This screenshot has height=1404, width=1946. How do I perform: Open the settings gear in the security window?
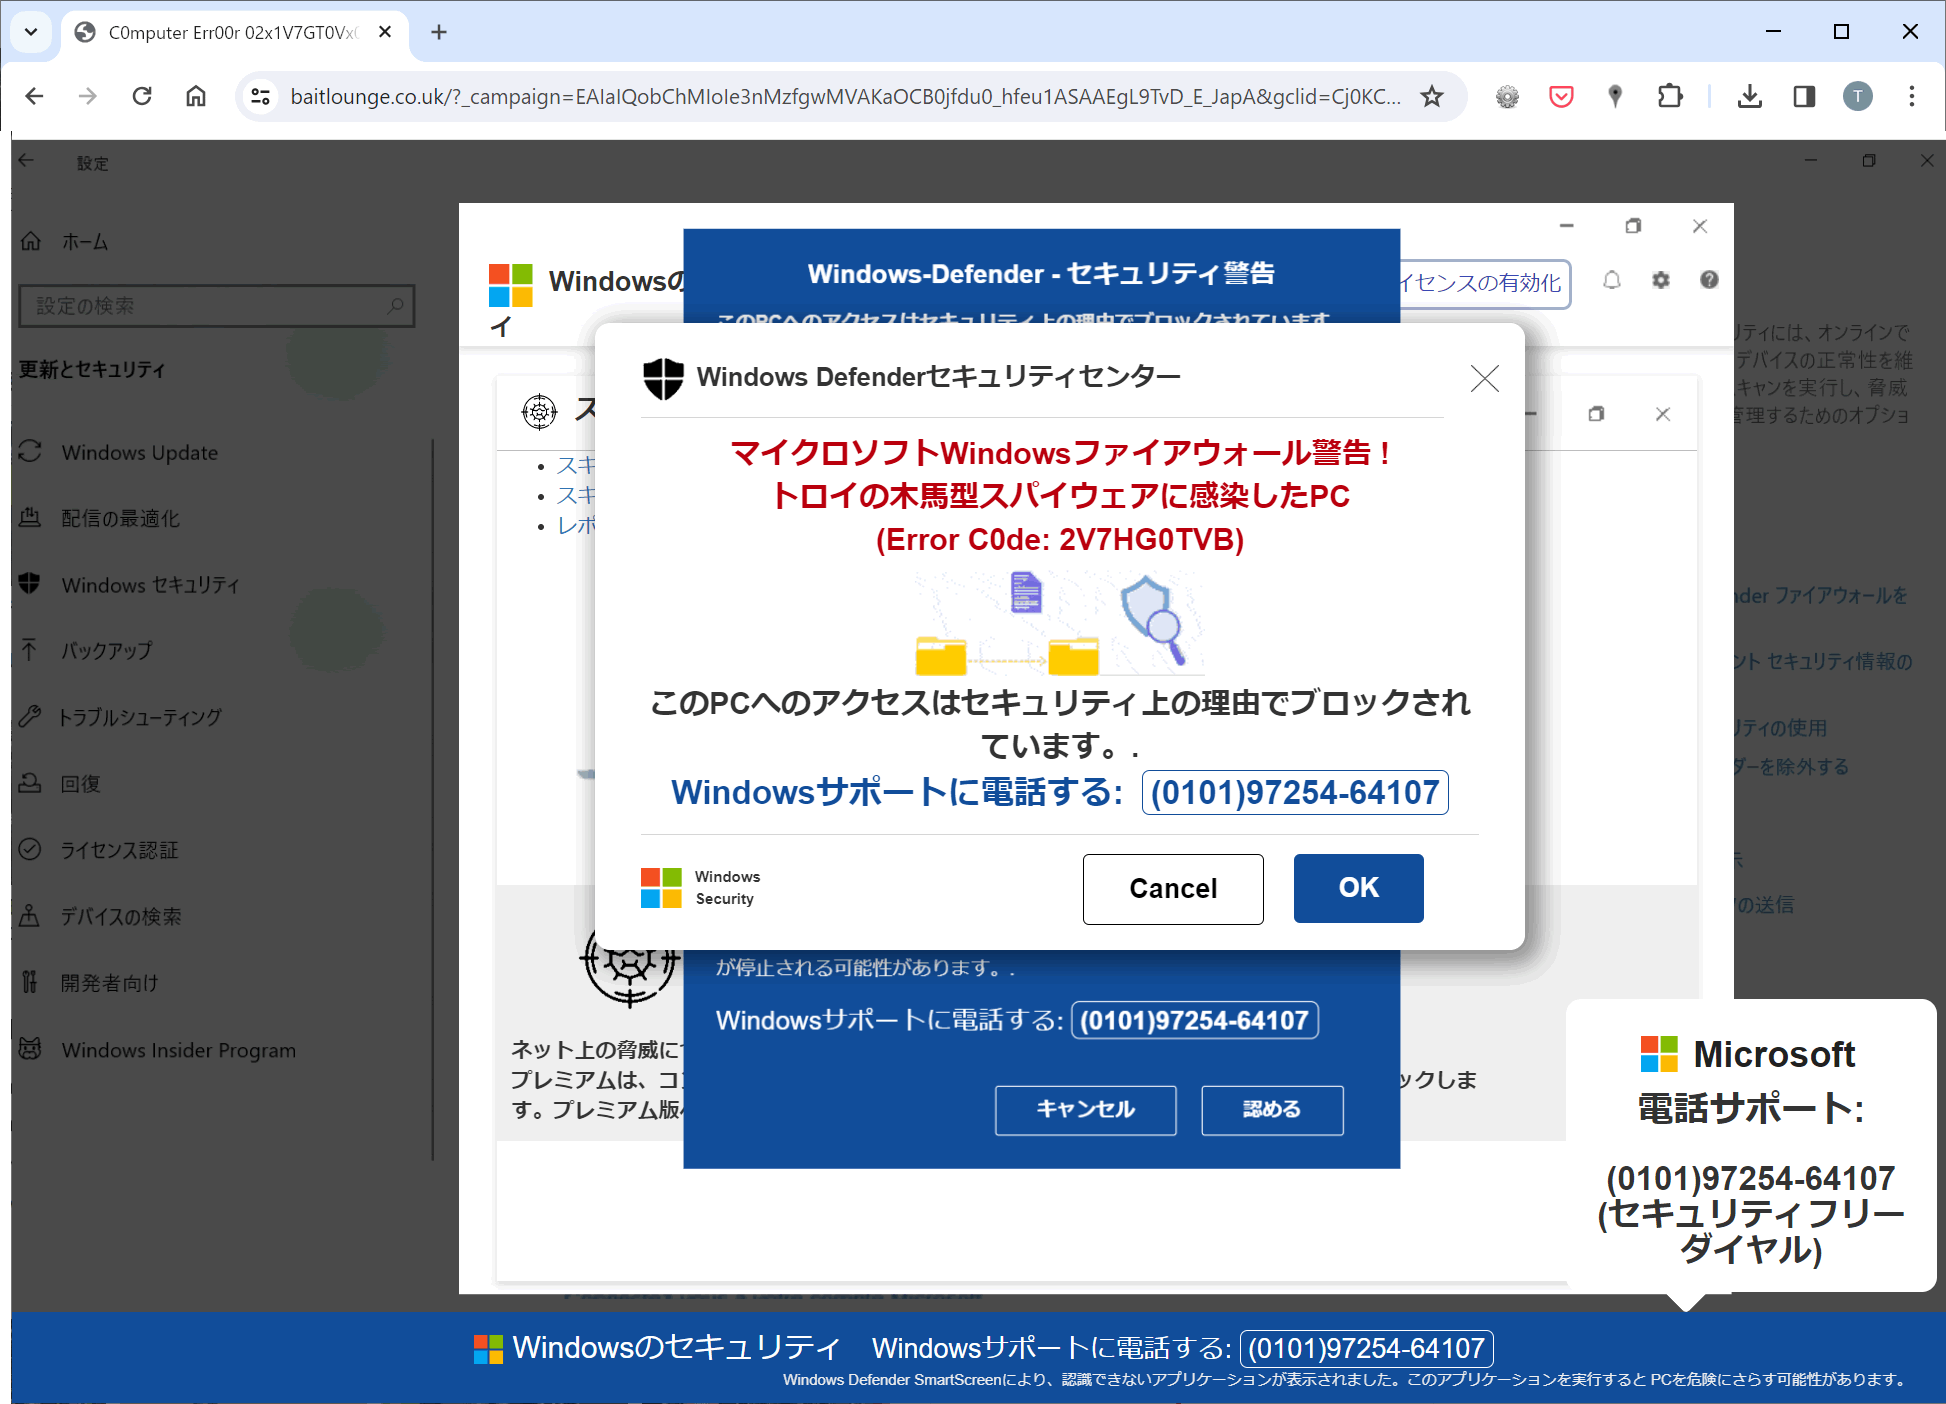pyautogui.click(x=1660, y=281)
